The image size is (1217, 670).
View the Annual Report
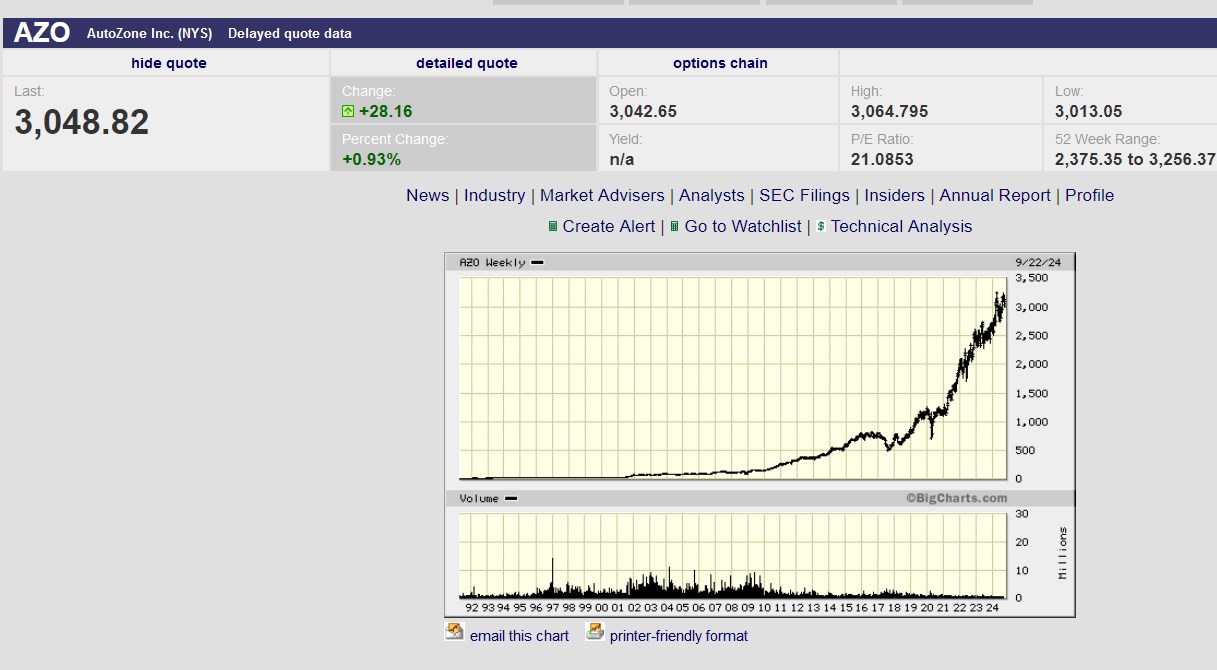click(x=995, y=195)
